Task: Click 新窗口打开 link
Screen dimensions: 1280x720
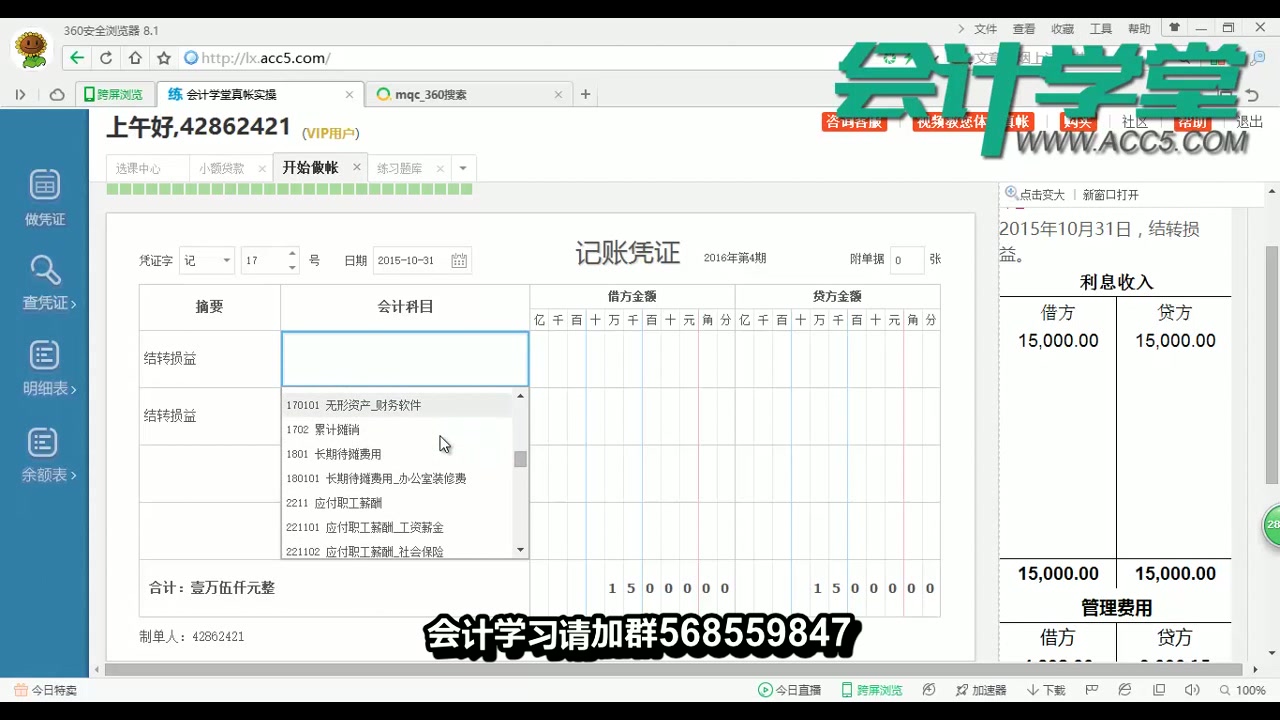Action: [1110, 194]
